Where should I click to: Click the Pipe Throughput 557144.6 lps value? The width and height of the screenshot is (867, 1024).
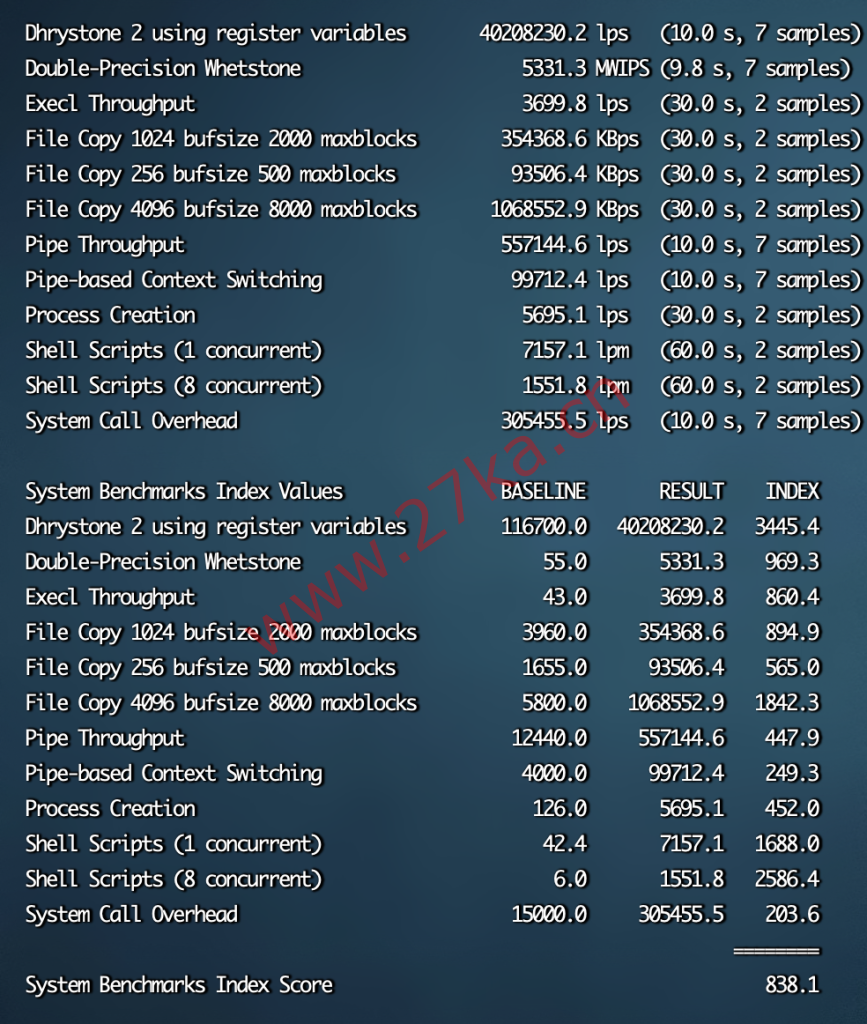coord(565,245)
